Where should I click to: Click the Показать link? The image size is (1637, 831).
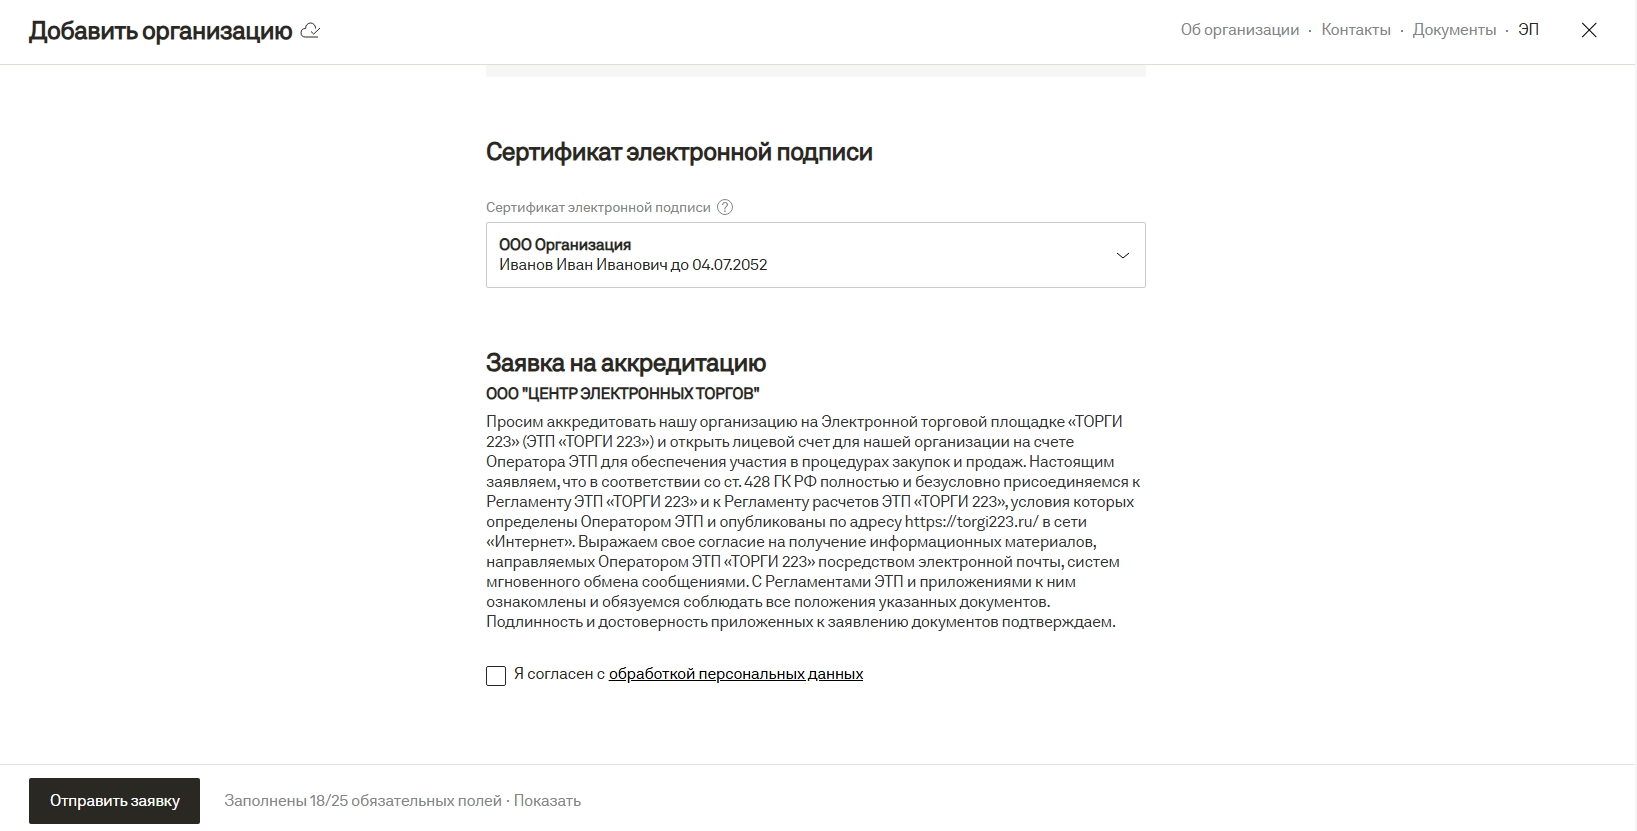pyautogui.click(x=547, y=801)
